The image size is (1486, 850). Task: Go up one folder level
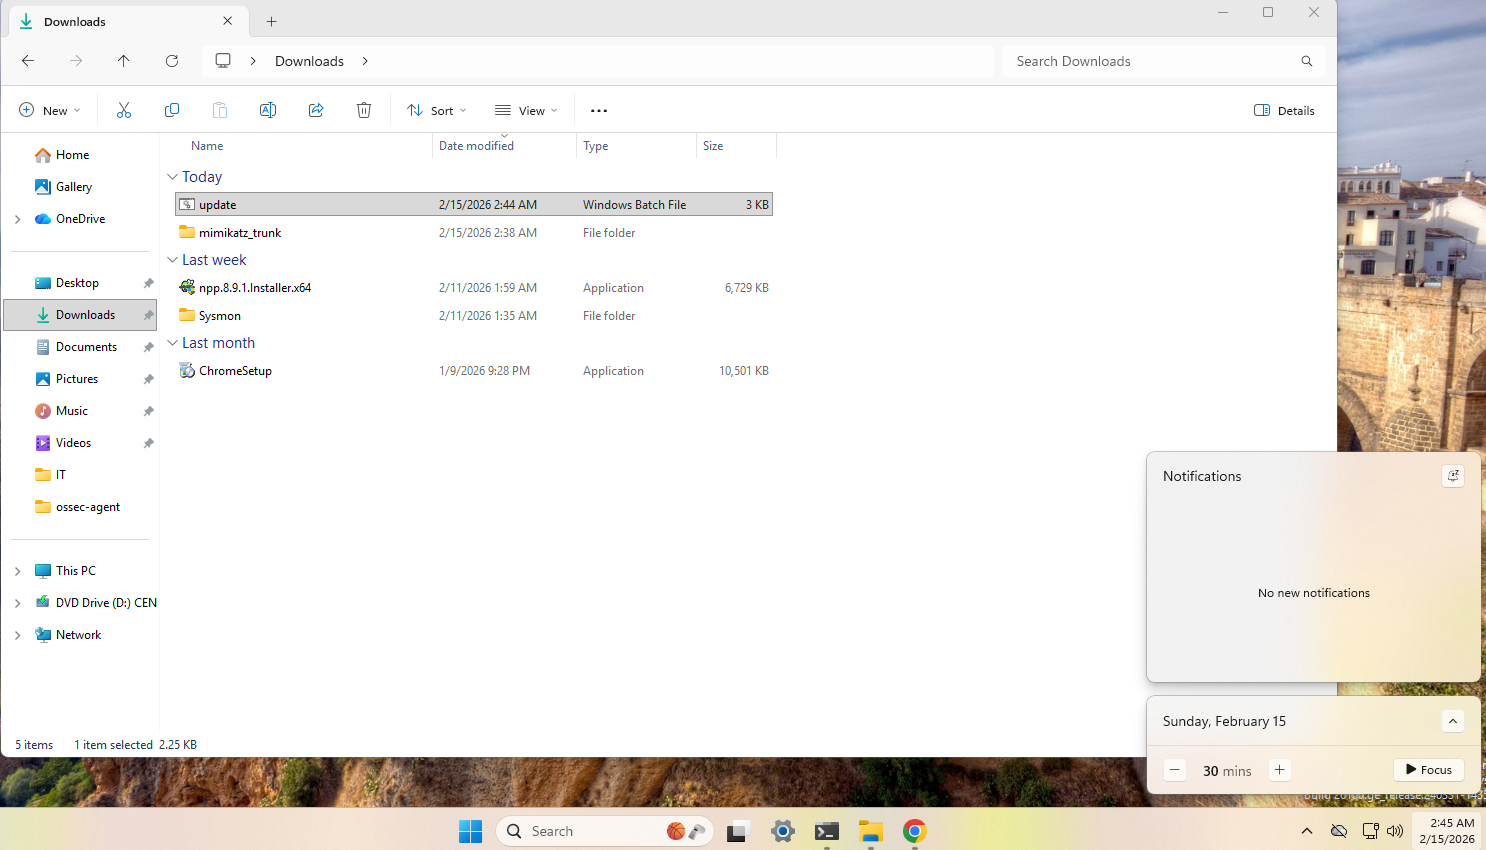(124, 61)
